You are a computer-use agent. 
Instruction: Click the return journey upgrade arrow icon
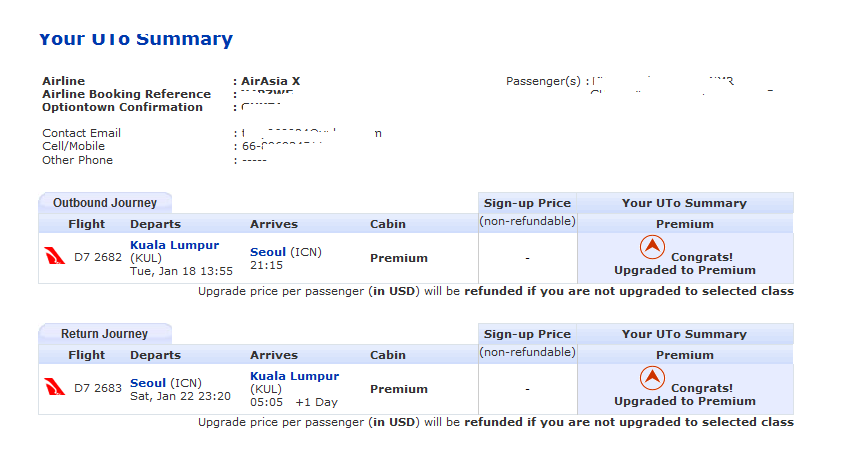click(652, 378)
